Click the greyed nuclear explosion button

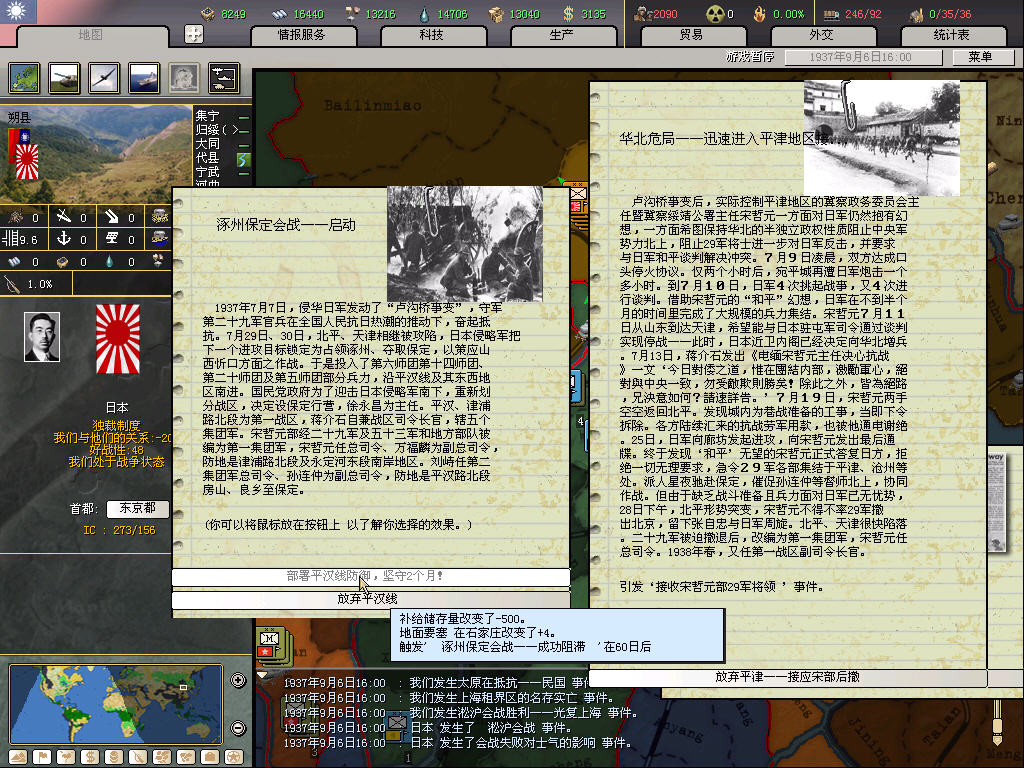tap(184, 78)
